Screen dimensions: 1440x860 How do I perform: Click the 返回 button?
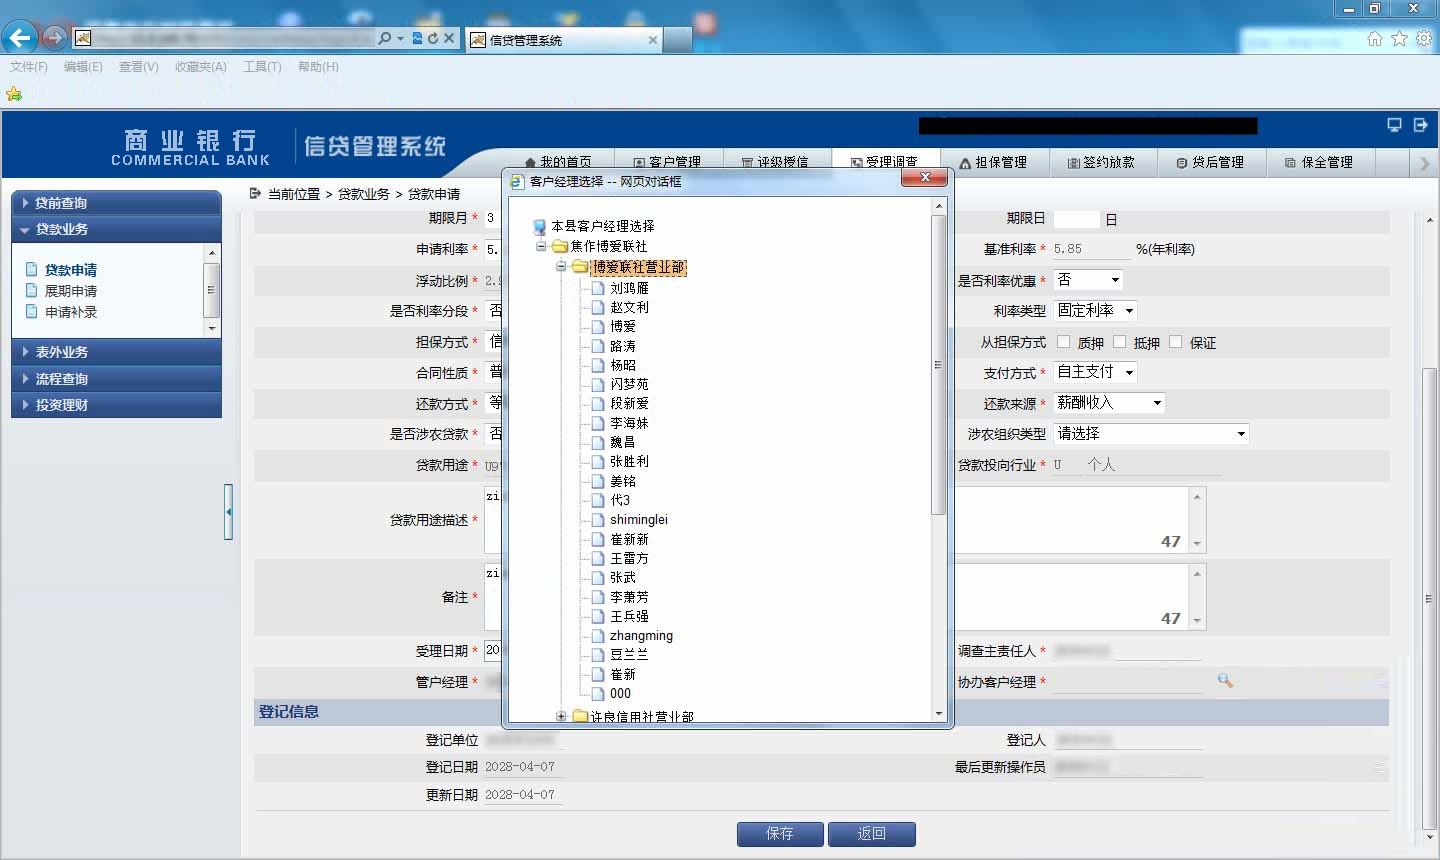872,834
